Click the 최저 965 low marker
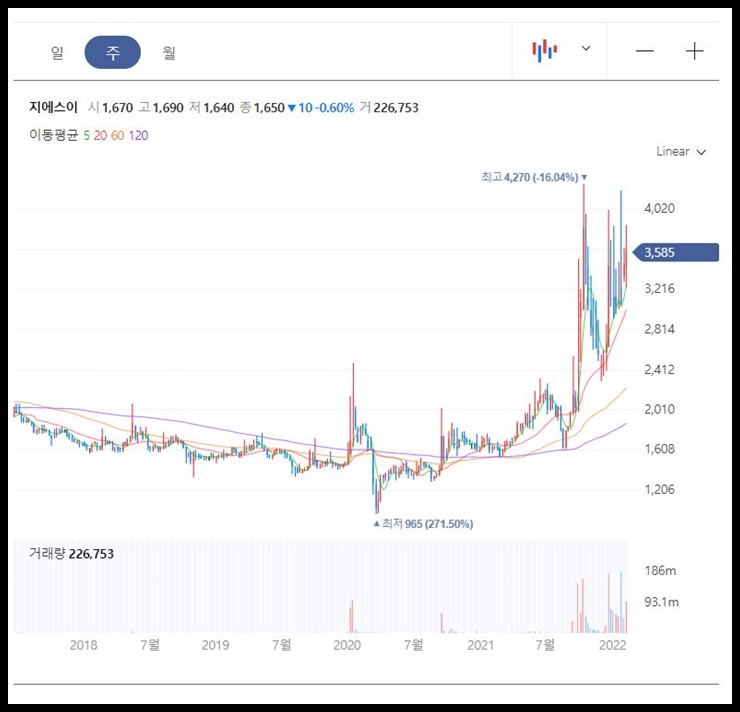The width and height of the screenshot is (740, 712). point(423,524)
